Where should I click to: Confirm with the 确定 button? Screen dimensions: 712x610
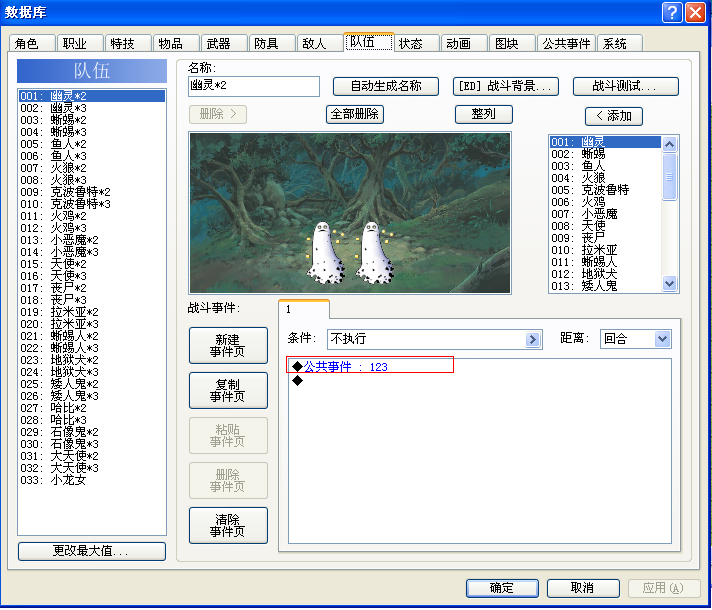click(x=502, y=588)
